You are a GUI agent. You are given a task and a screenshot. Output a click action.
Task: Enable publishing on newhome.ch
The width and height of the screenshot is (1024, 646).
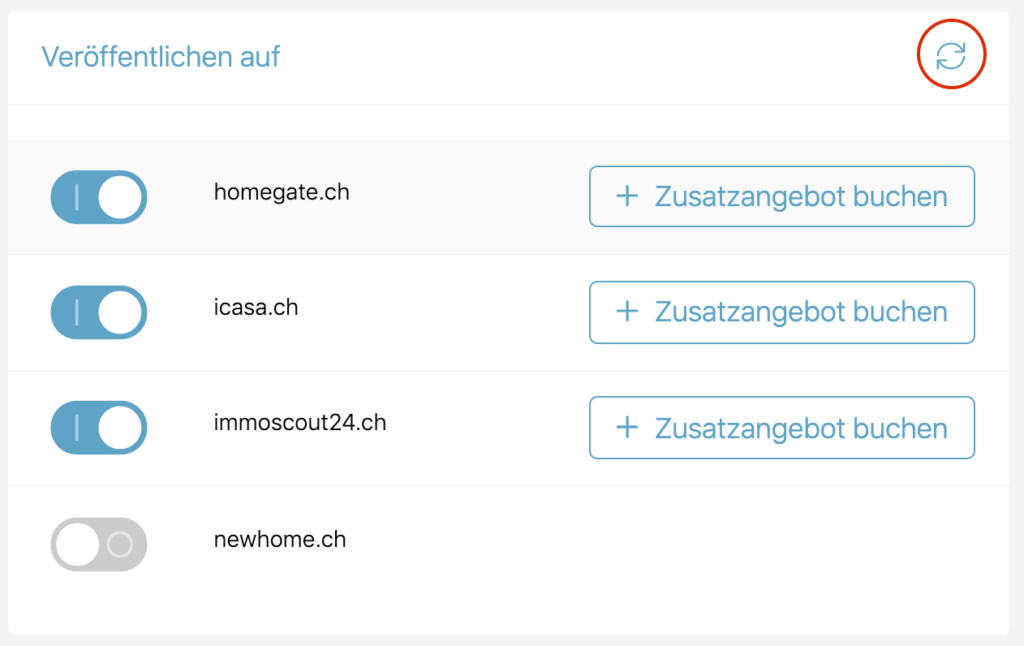99,544
